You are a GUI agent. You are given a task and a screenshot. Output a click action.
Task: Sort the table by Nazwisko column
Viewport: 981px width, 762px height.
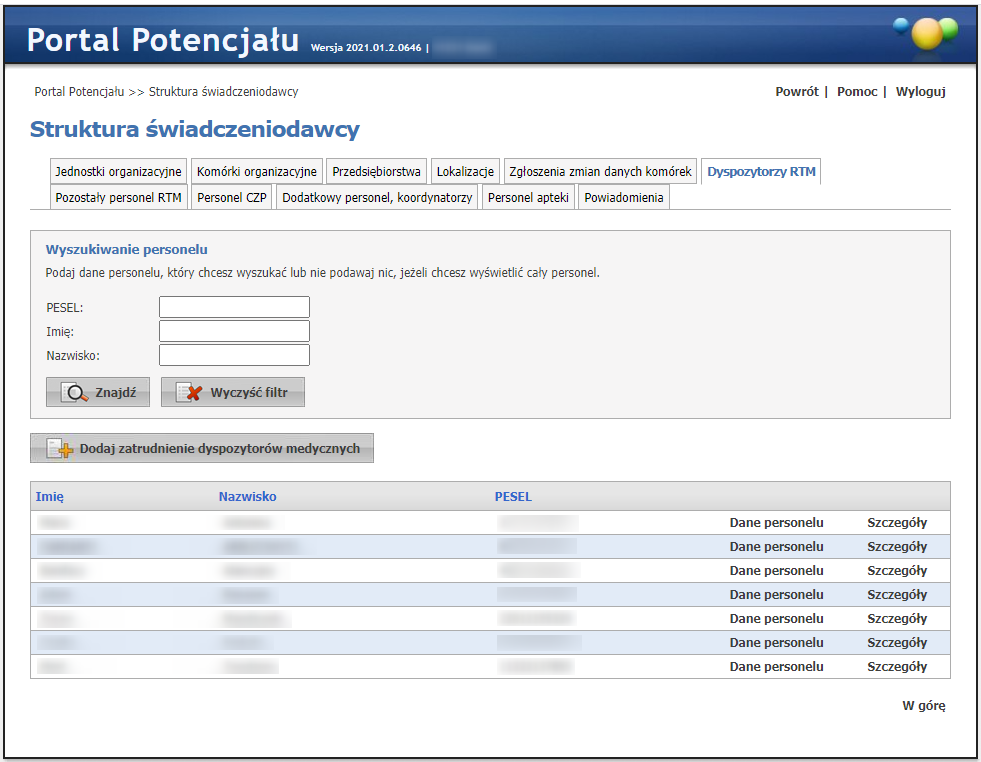247,496
